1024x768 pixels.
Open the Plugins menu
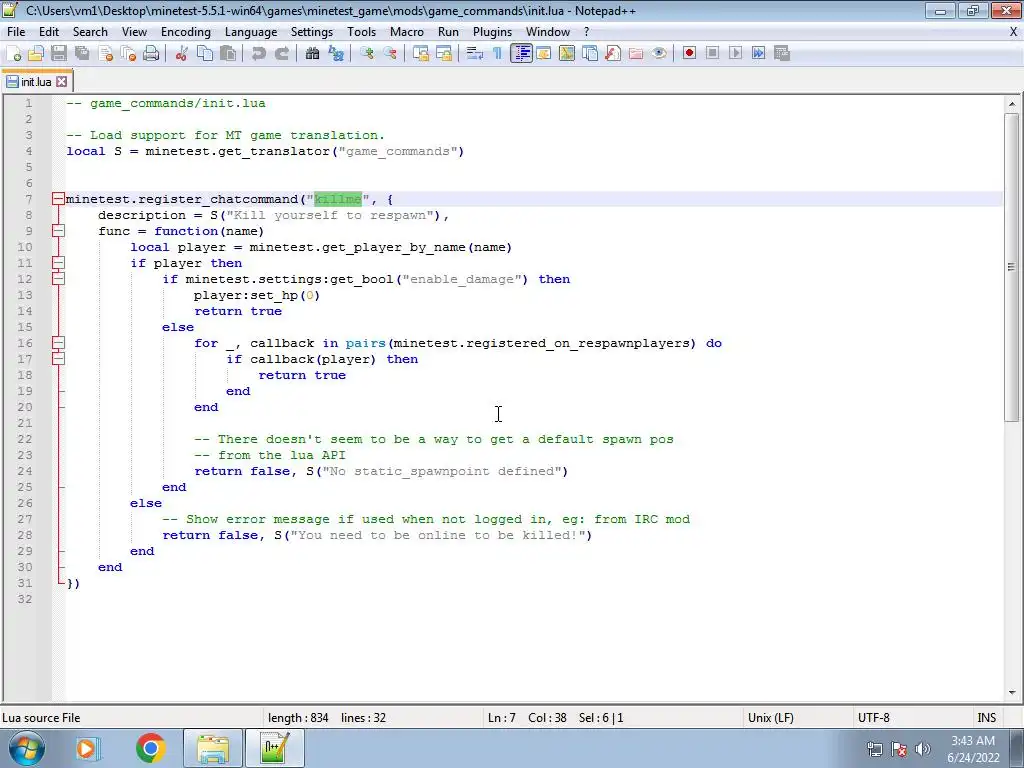[x=492, y=31]
